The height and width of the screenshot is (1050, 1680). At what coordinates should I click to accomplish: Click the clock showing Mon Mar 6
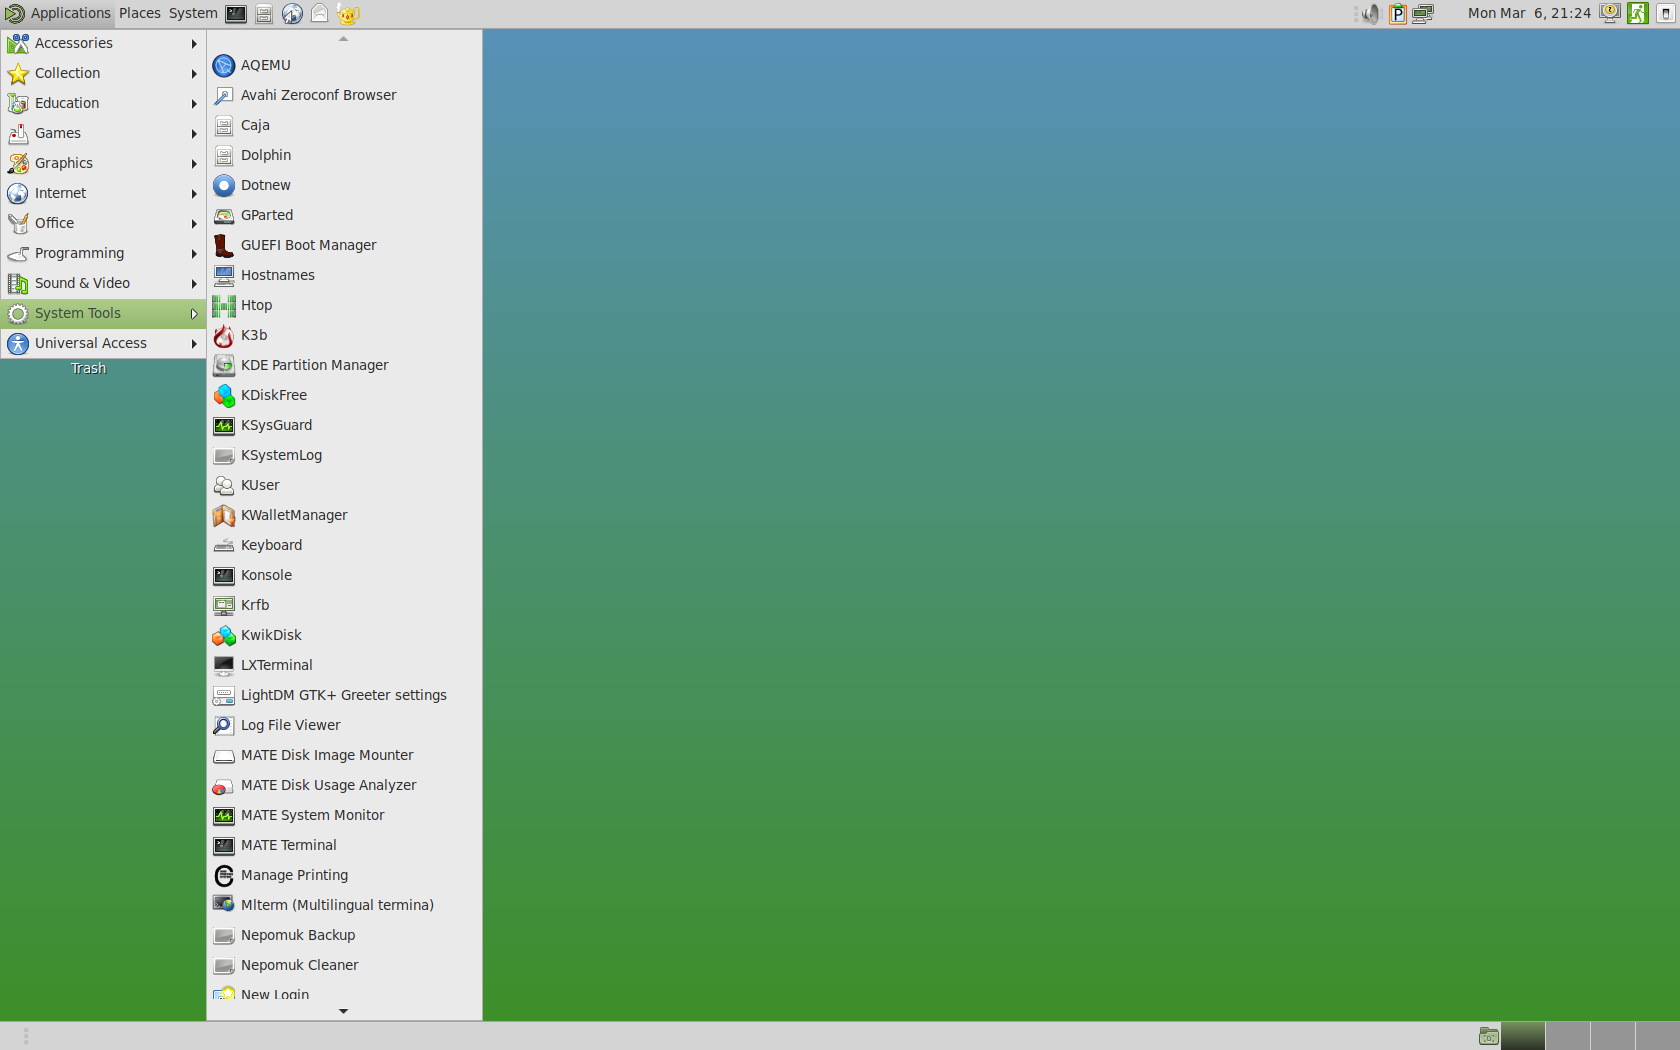click(1529, 13)
